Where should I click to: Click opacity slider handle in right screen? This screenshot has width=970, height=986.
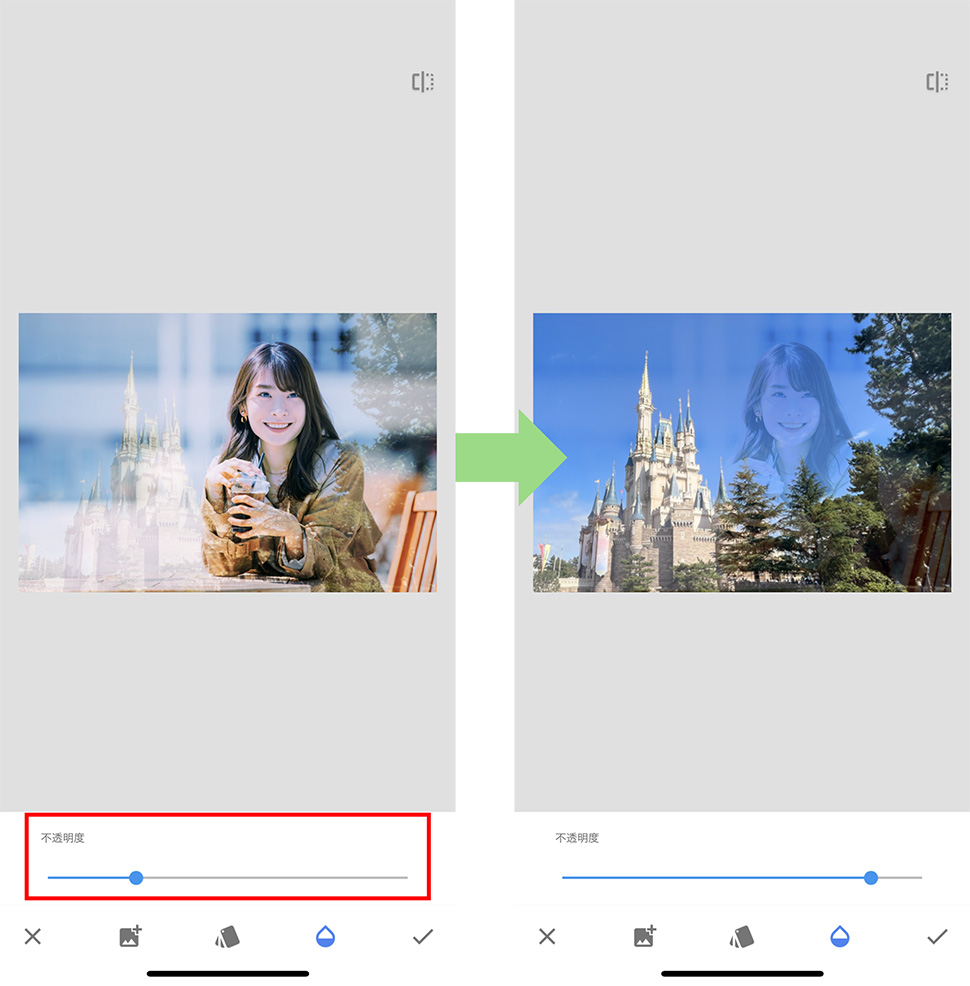[871, 878]
